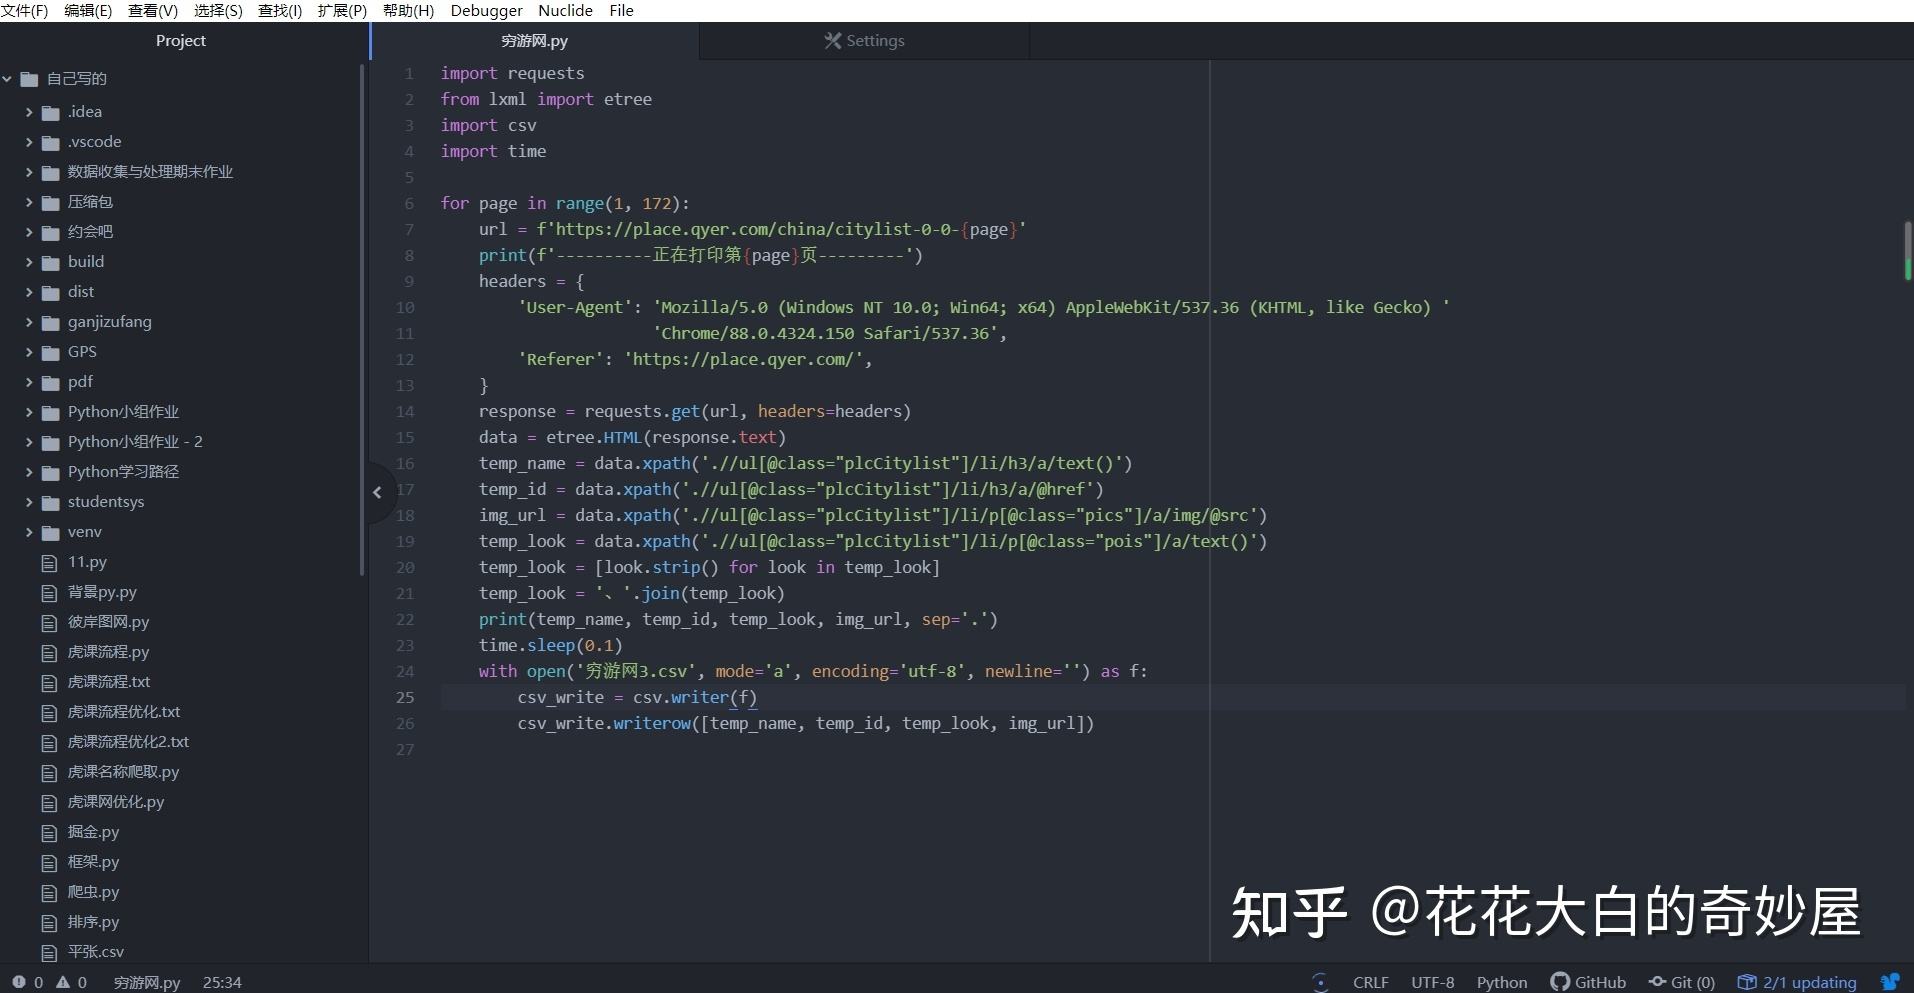Open the 扩展(P) menu
Screen dimensions: 1914x993
(342, 10)
